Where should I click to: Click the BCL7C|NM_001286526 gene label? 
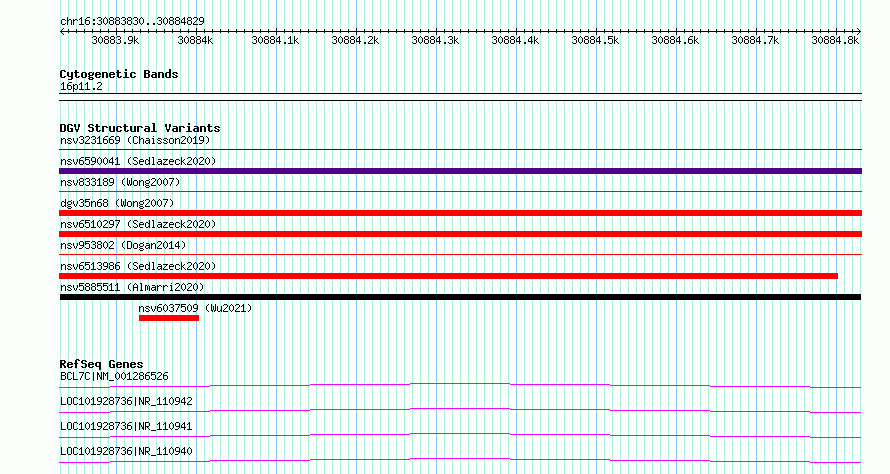tap(114, 376)
